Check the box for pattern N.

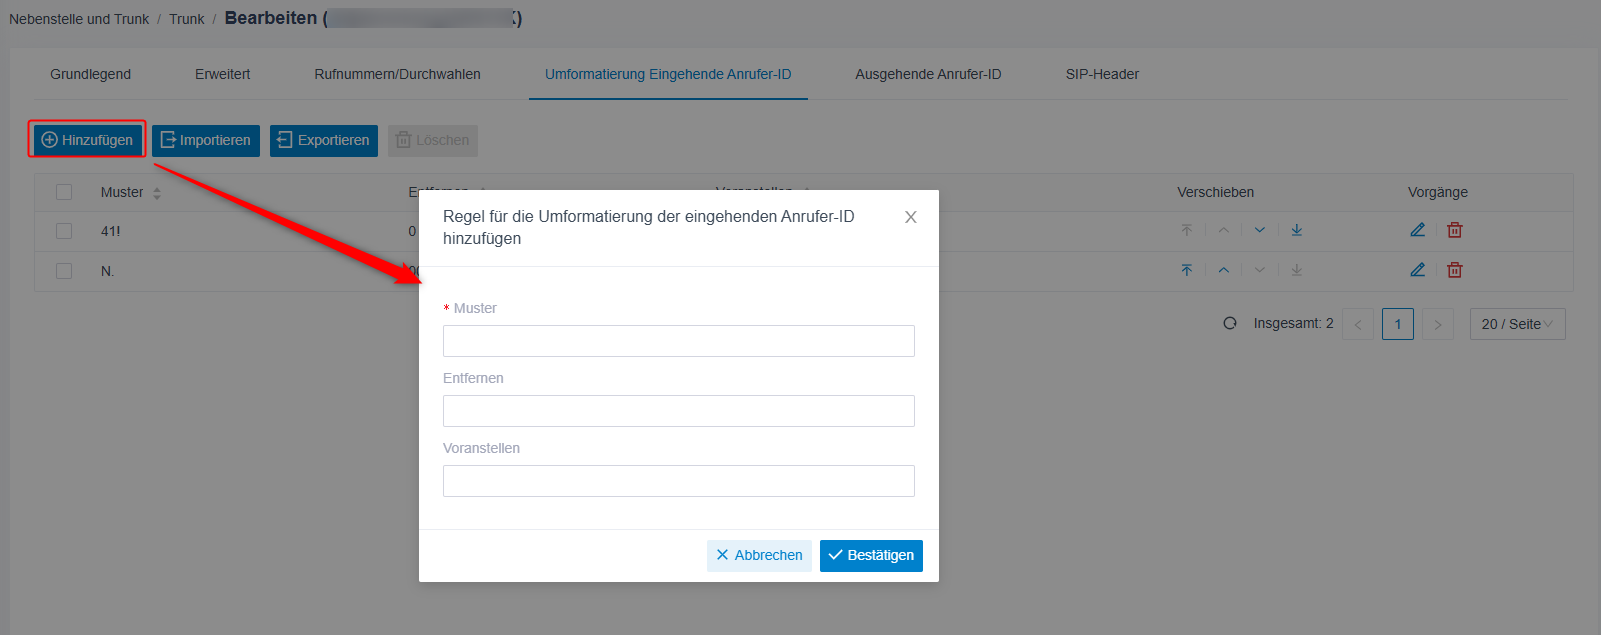pyautogui.click(x=64, y=271)
